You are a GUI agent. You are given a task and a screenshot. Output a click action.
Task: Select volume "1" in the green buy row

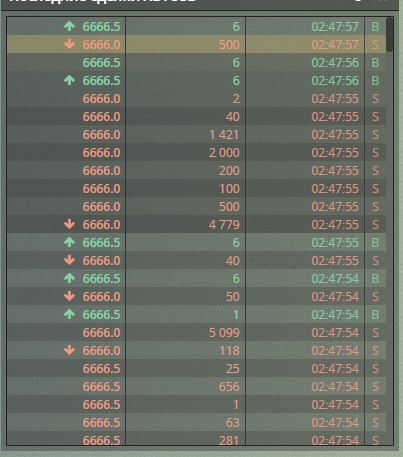tap(236, 315)
